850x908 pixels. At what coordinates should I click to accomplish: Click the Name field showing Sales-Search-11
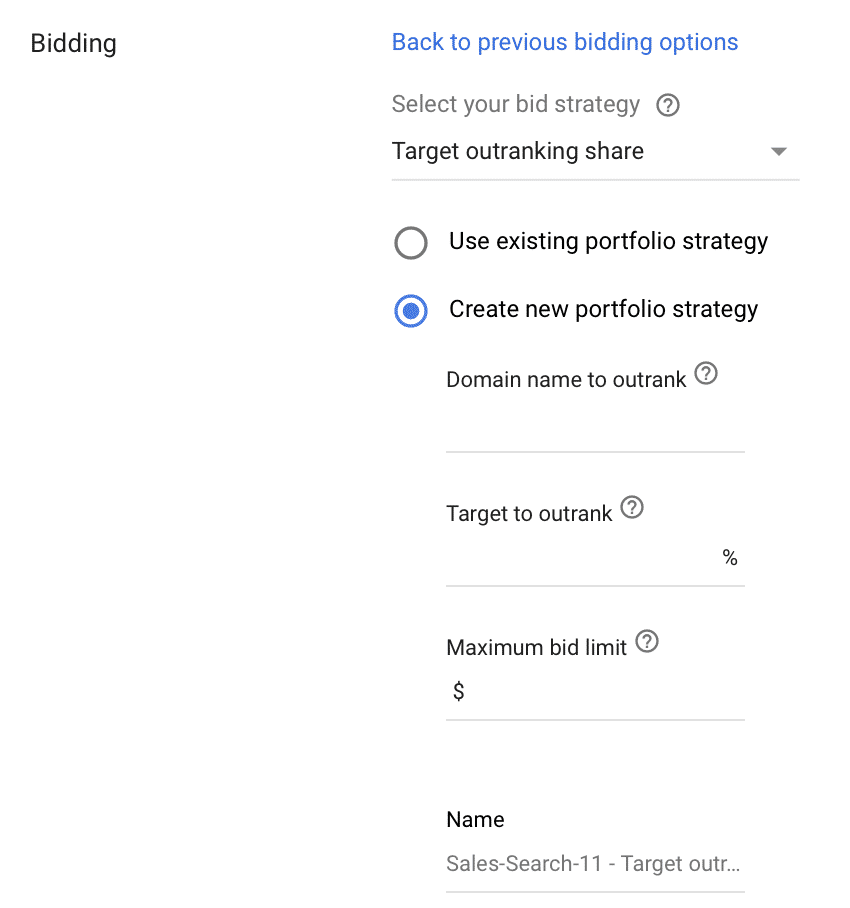tap(595, 864)
